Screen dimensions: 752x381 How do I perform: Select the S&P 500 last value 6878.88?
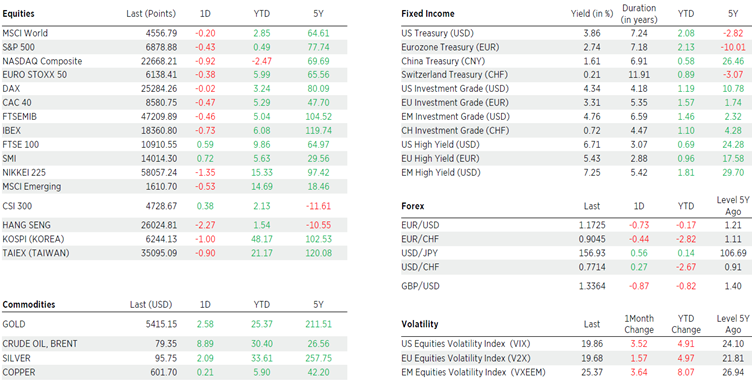click(x=162, y=48)
